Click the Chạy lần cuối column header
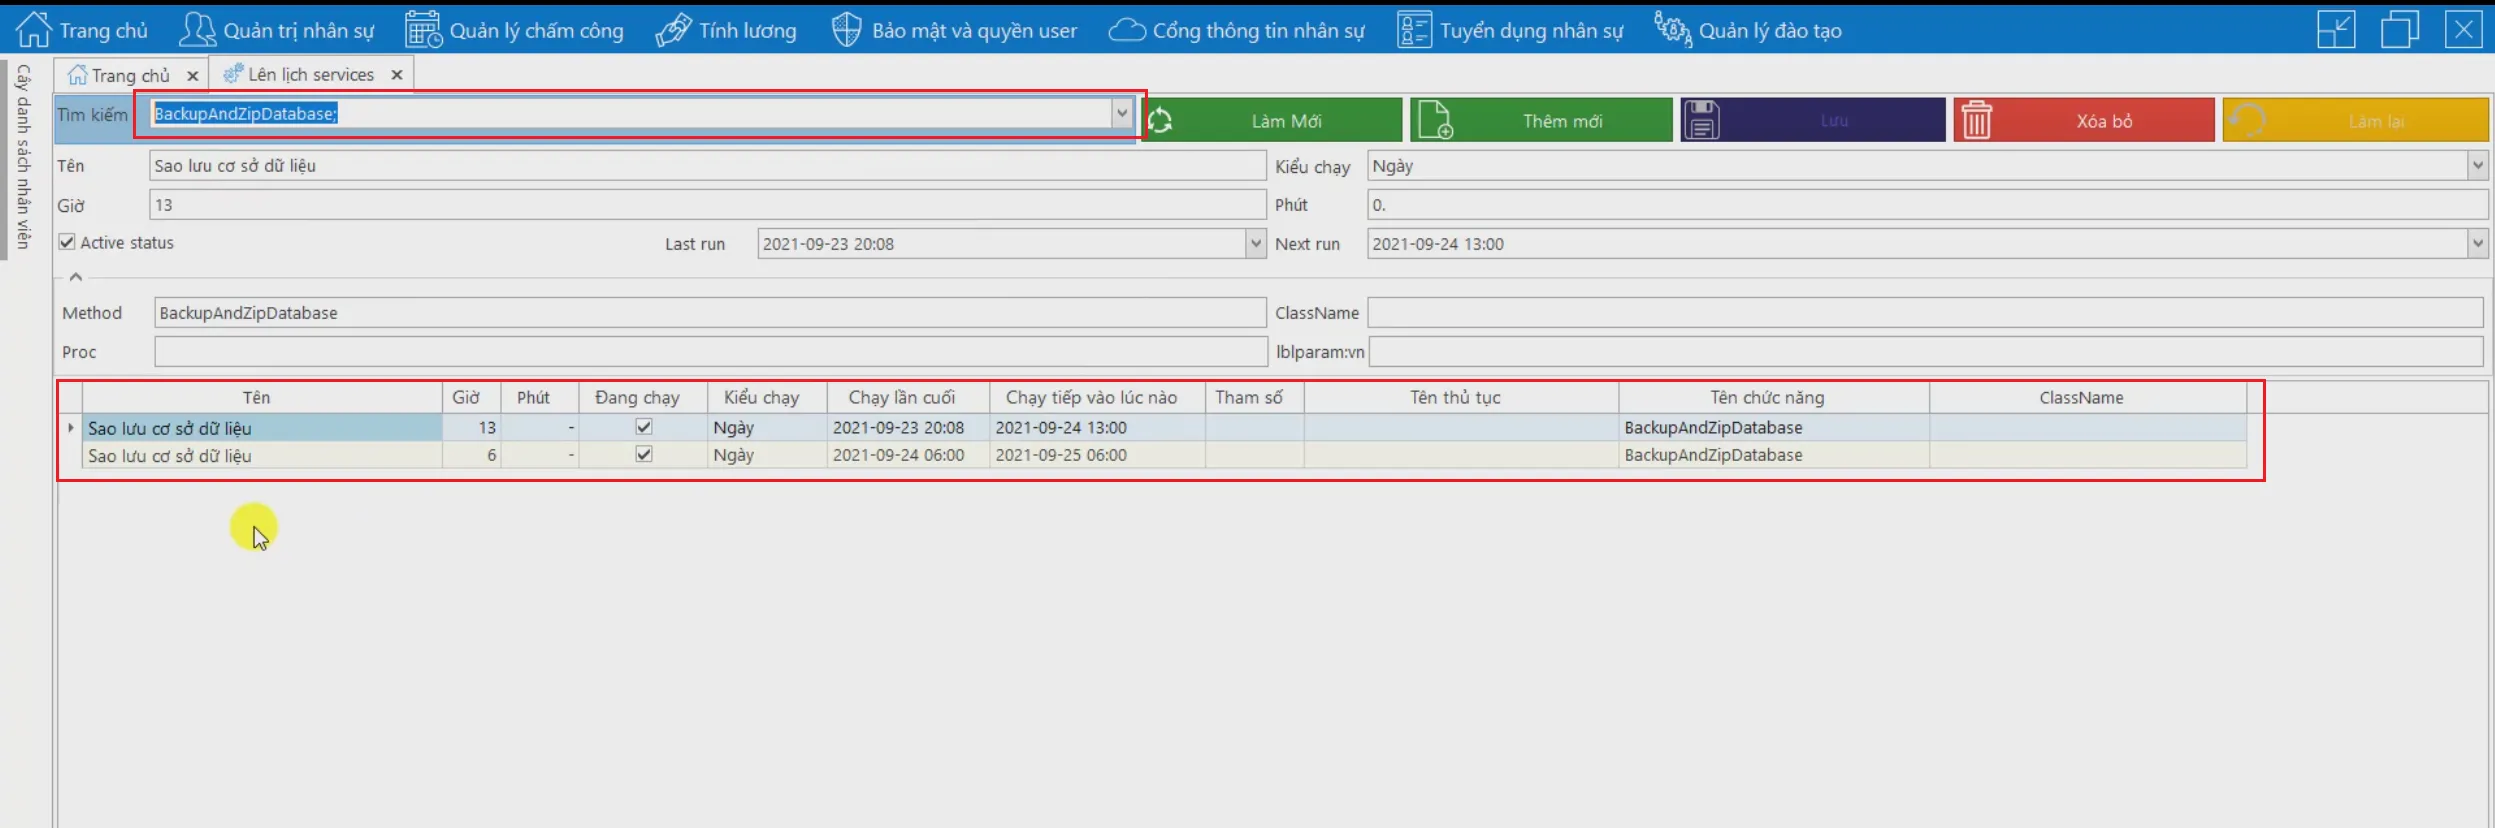The width and height of the screenshot is (2495, 828). tap(908, 397)
